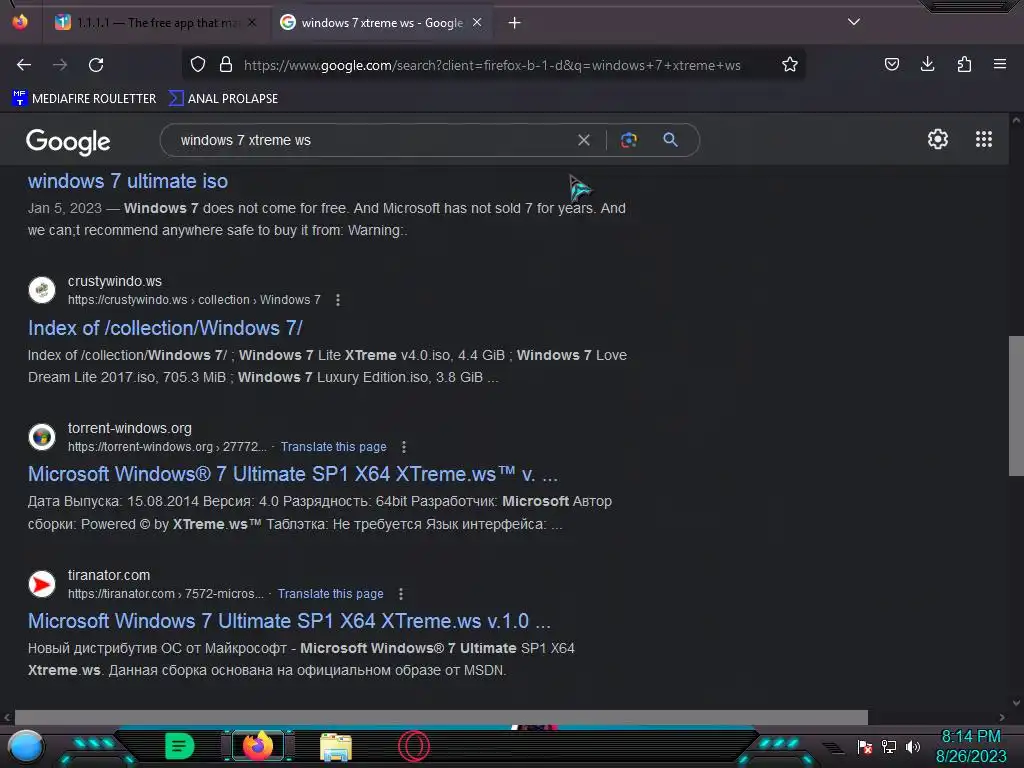Image resolution: width=1024 pixels, height=768 pixels.
Task: Open the taskbar clock and date
Action: (x=970, y=746)
